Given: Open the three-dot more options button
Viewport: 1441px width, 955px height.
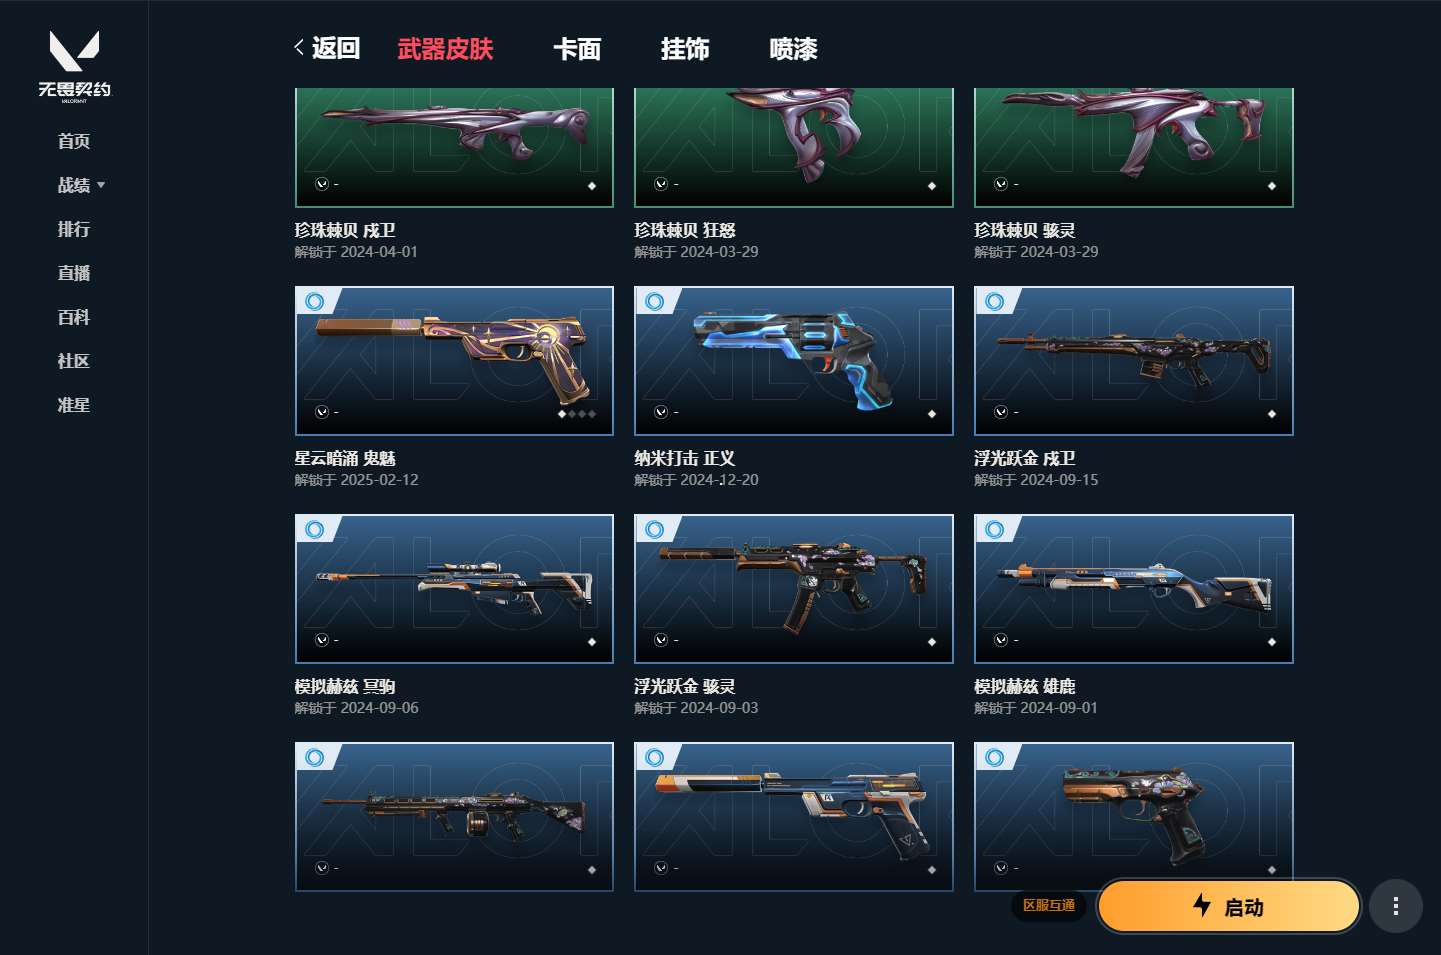Looking at the screenshot, I should 1395,907.
